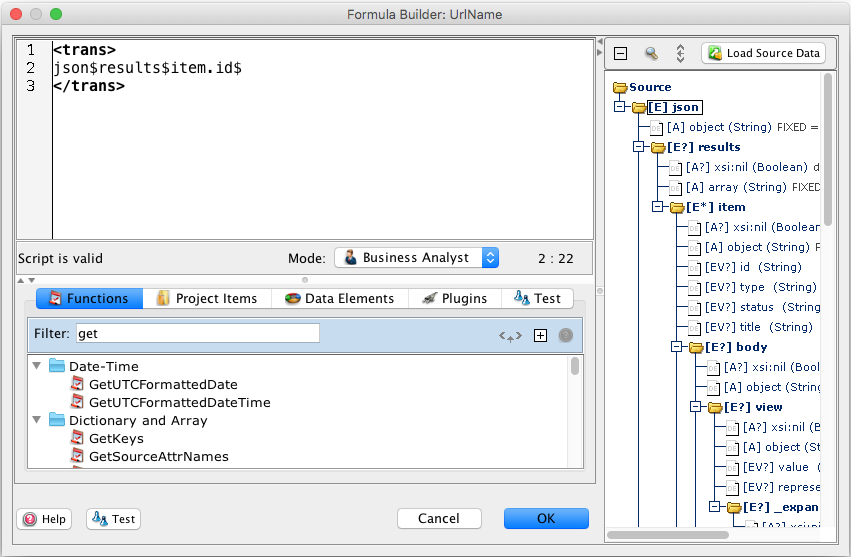Image resolution: width=851 pixels, height=557 pixels.
Task: Open the Data Elements tab
Action: (x=340, y=298)
